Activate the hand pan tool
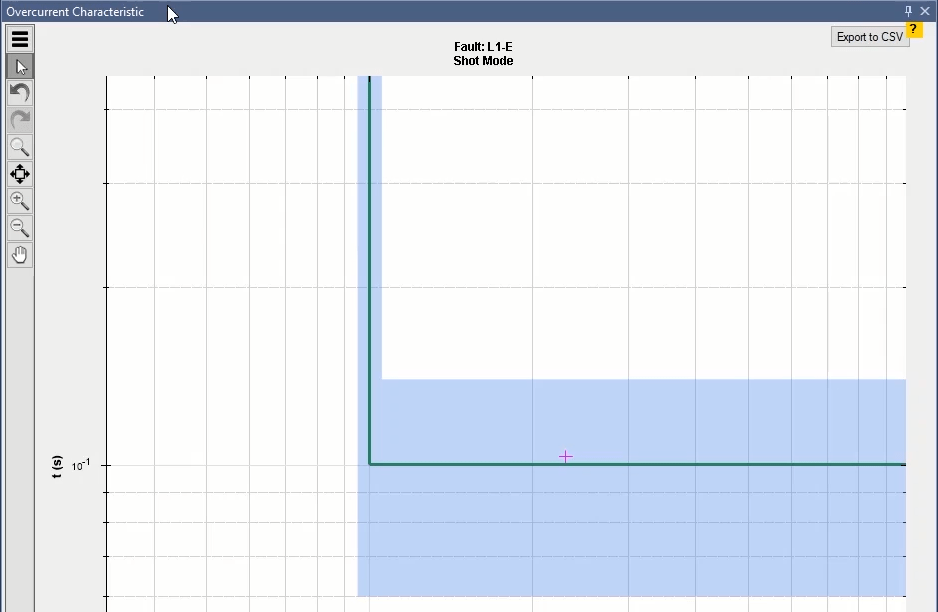938x612 pixels. coord(20,255)
